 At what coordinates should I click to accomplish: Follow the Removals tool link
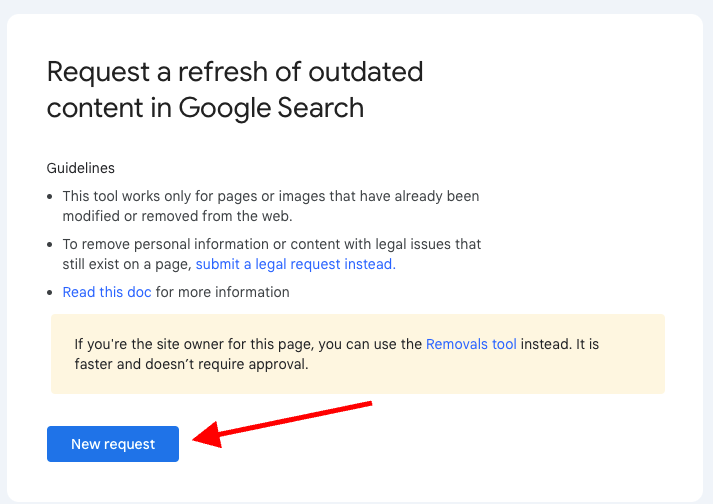click(x=471, y=344)
